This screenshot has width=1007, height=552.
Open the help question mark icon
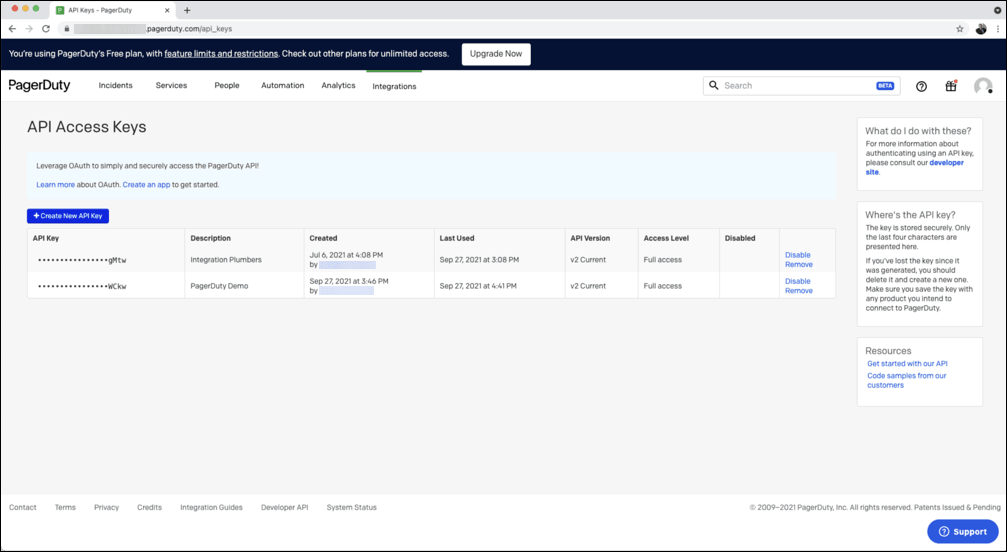click(921, 86)
